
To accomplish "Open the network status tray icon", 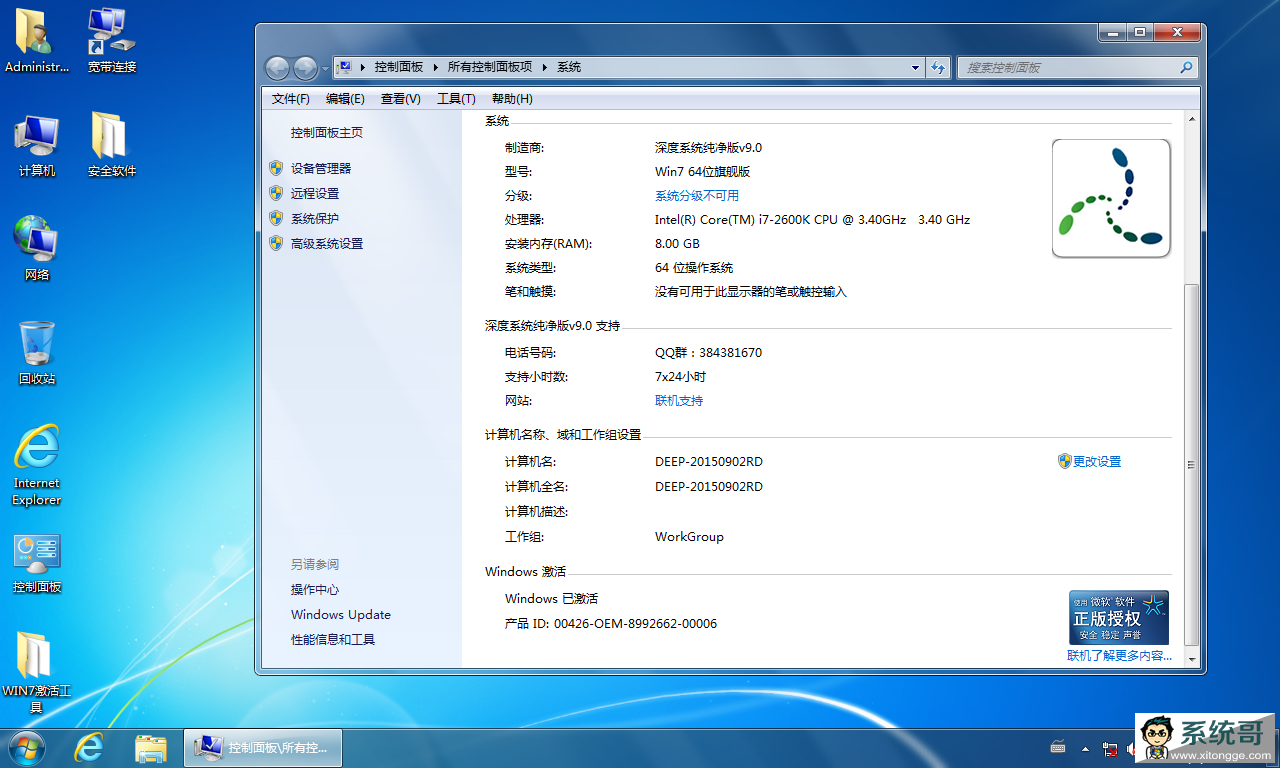I will click(x=1110, y=748).
